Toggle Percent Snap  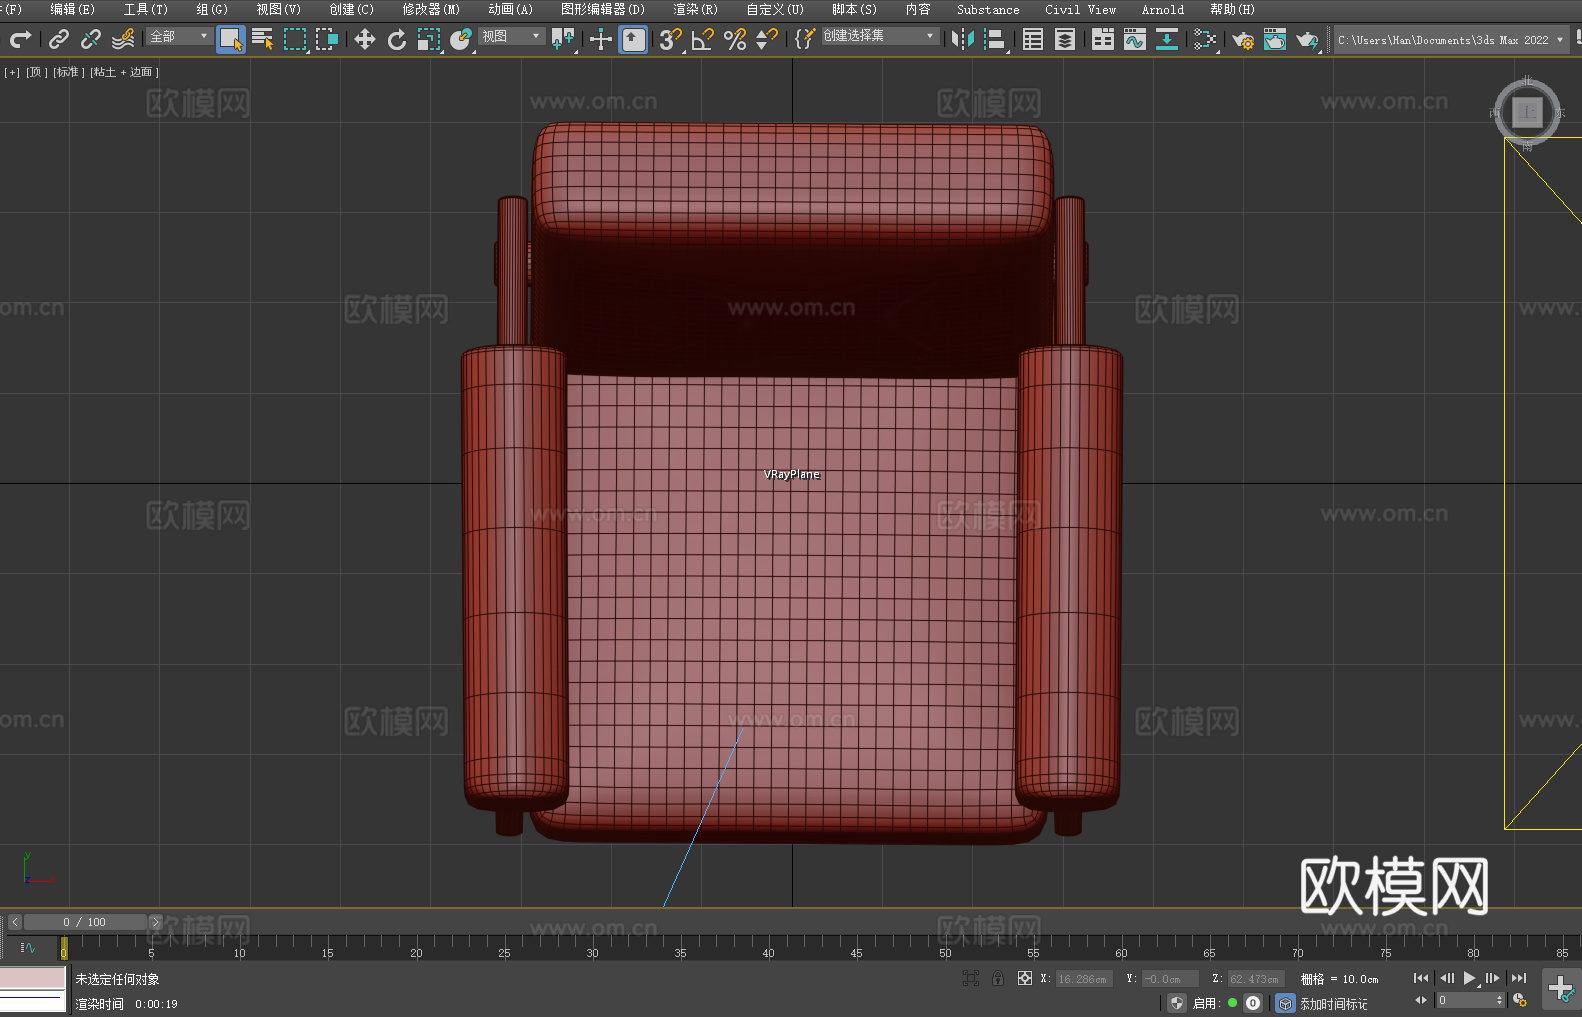coord(735,39)
